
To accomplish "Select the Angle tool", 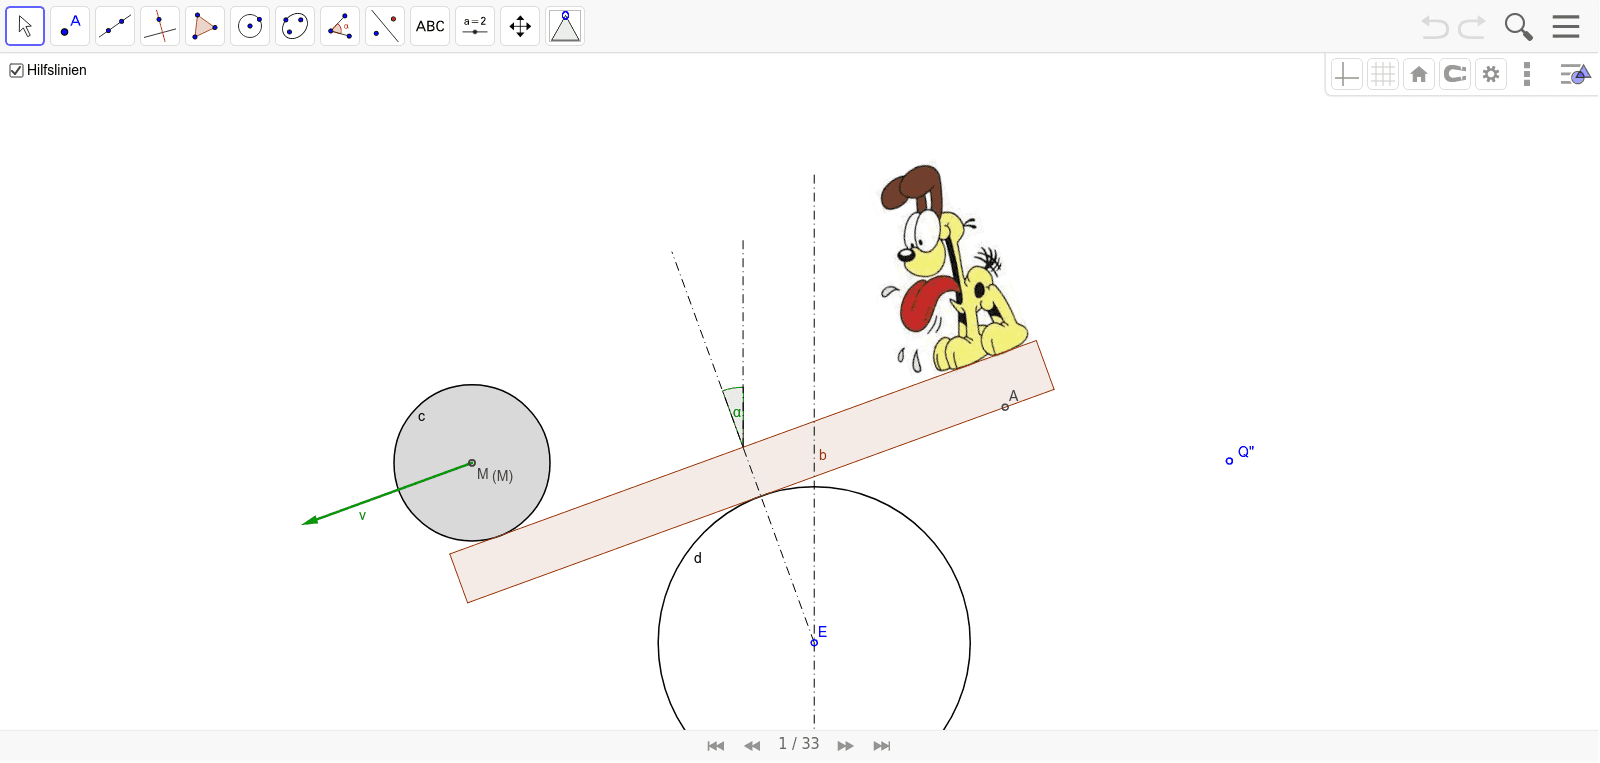I will coord(340,26).
